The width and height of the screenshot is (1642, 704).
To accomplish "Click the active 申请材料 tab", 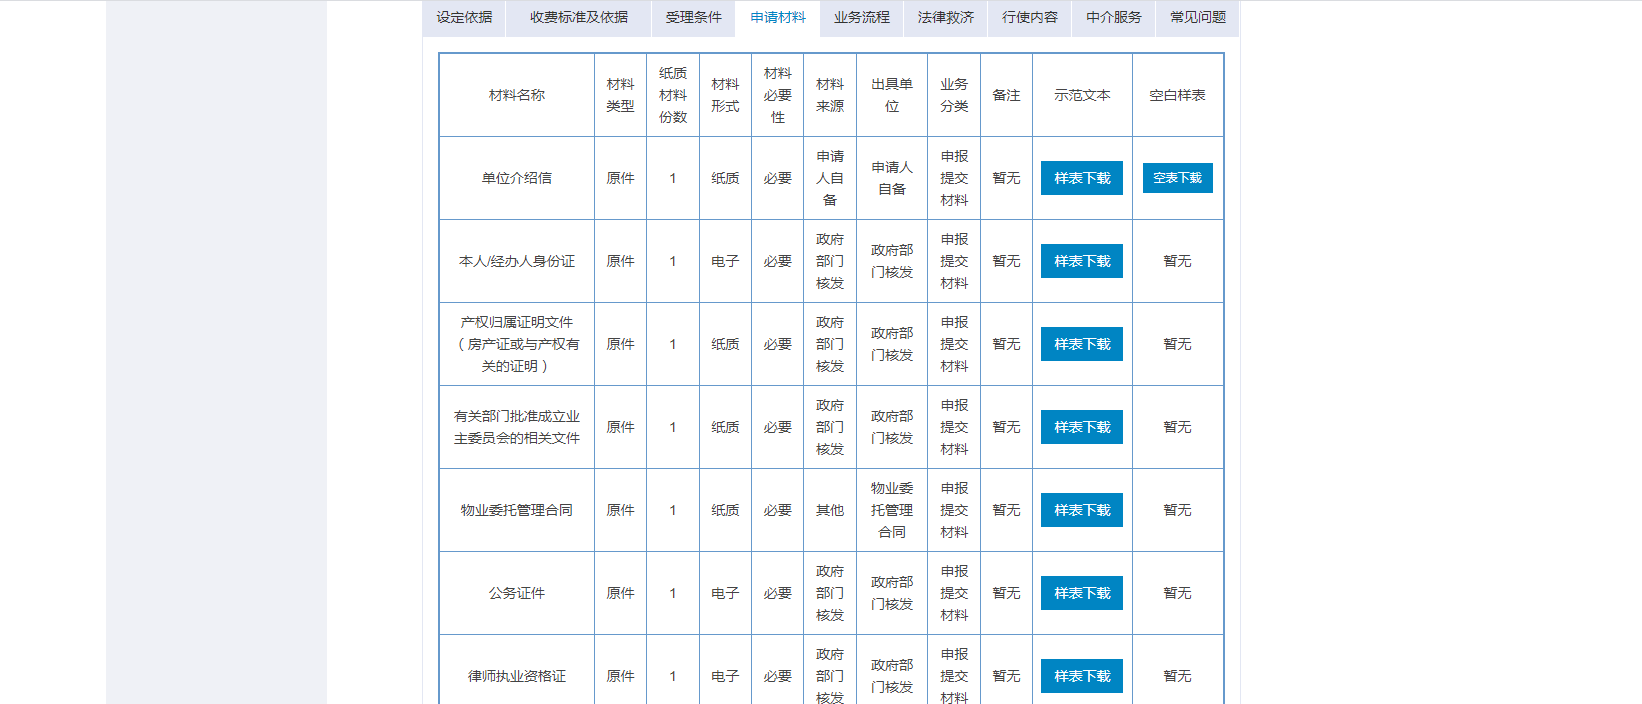I will [778, 18].
